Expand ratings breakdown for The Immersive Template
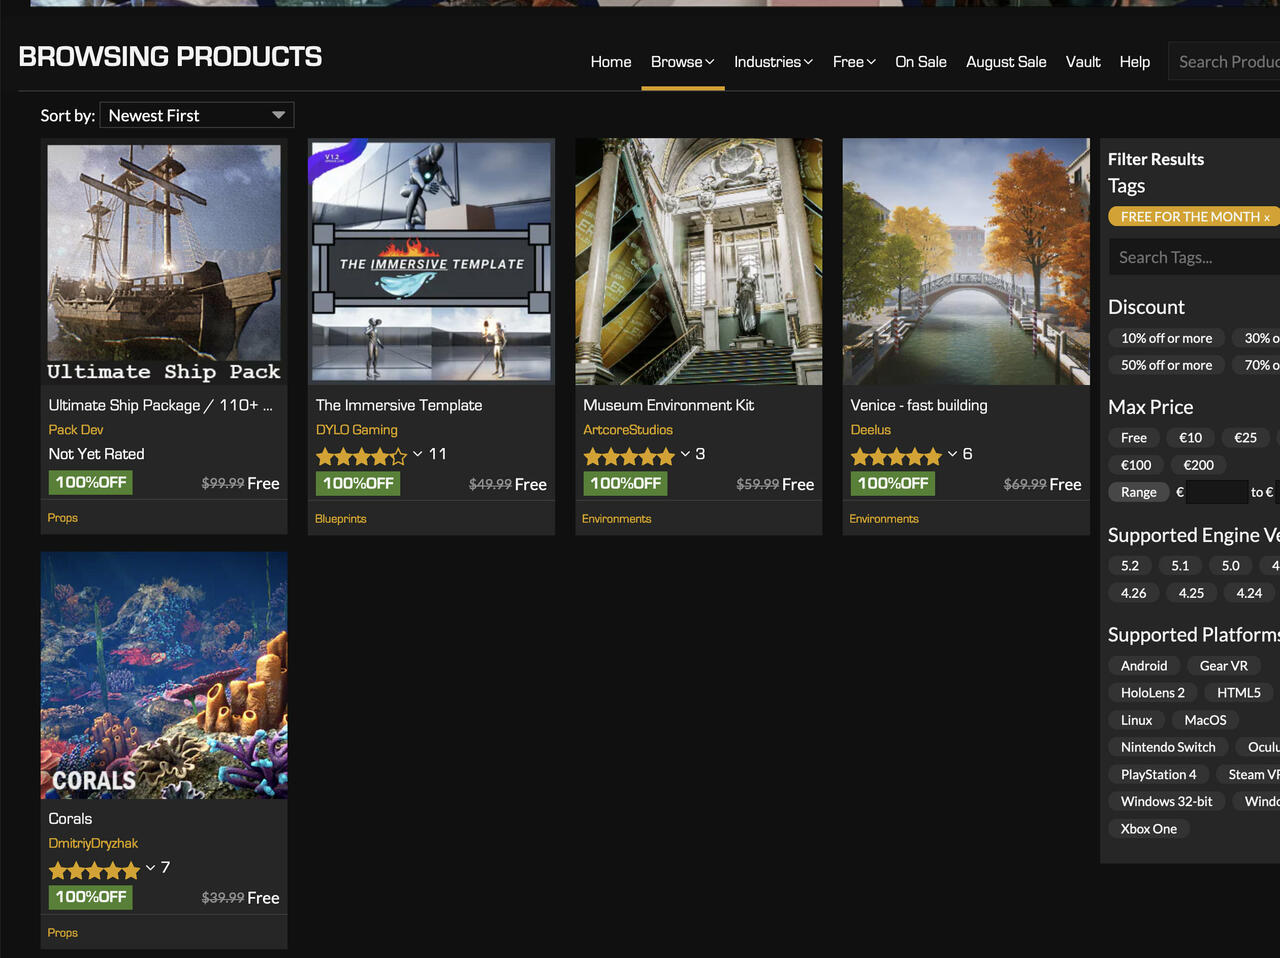This screenshot has height=958, width=1280. point(418,454)
